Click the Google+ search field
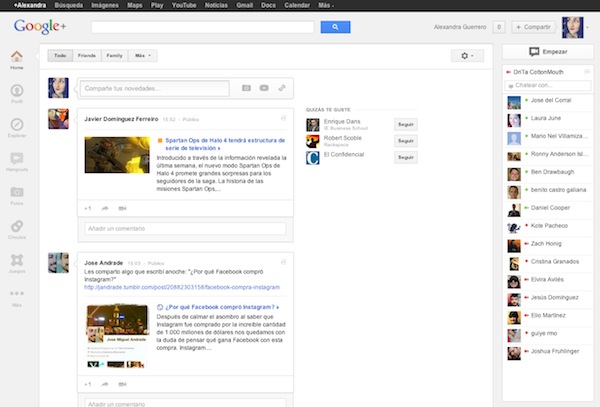 pyautogui.click(x=203, y=27)
